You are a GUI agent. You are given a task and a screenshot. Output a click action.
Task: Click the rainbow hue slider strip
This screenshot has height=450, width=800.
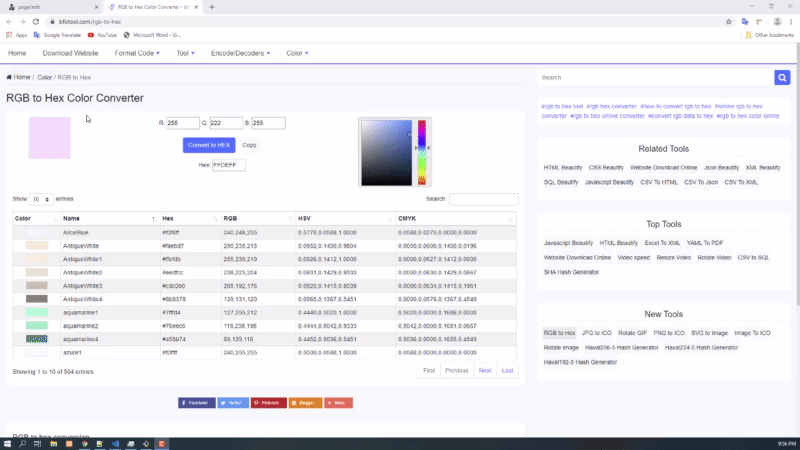click(422, 150)
